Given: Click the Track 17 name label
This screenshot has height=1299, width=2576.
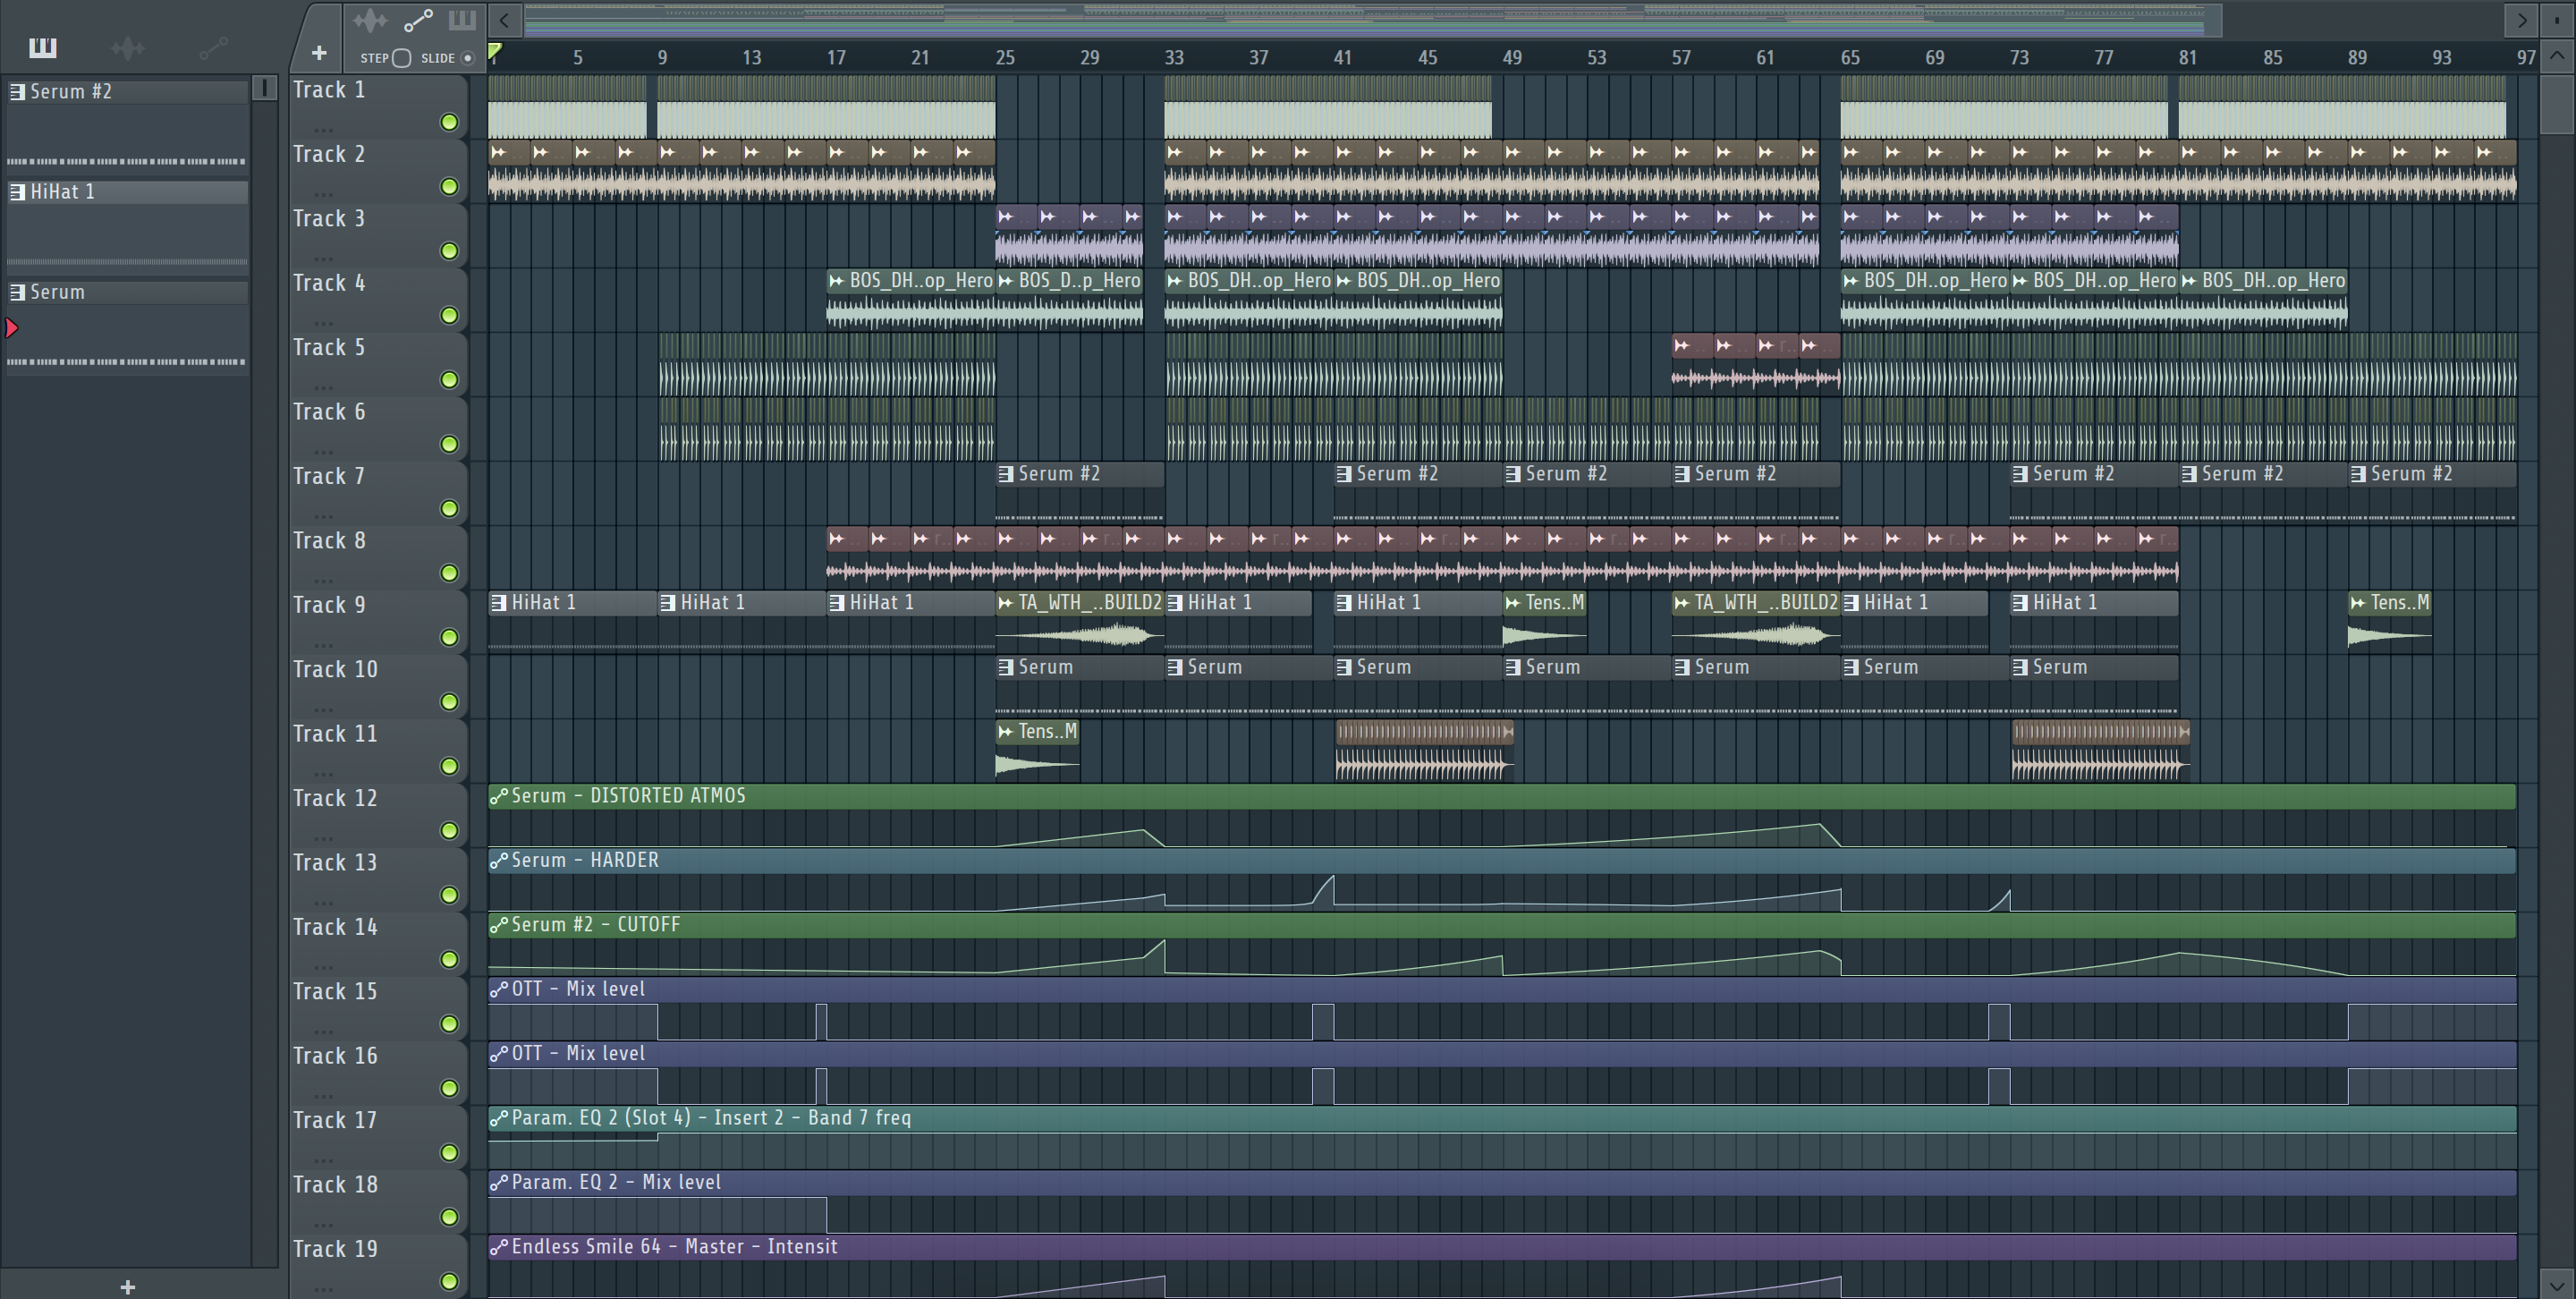Looking at the screenshot, I should point(335,1120).
